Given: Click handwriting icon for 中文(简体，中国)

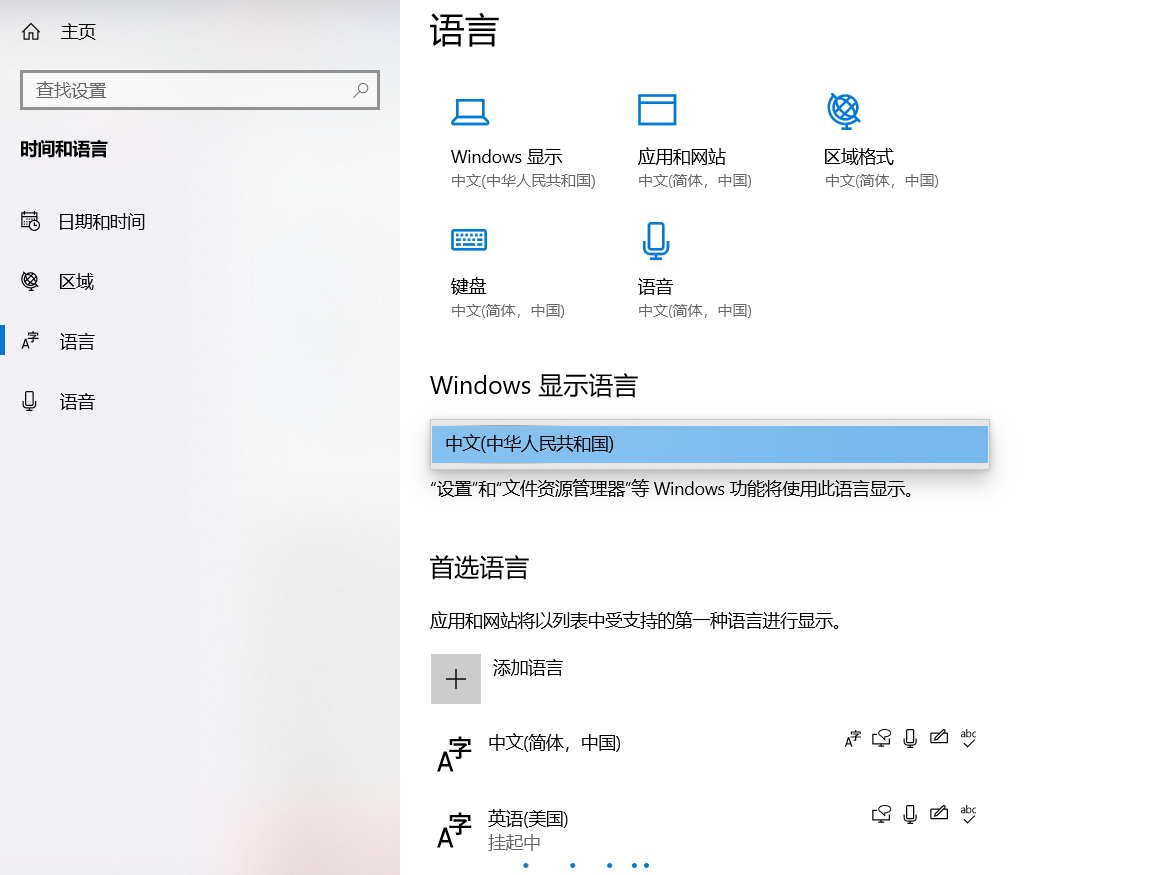Looking at the screenshot, I should tap(939, 738).
